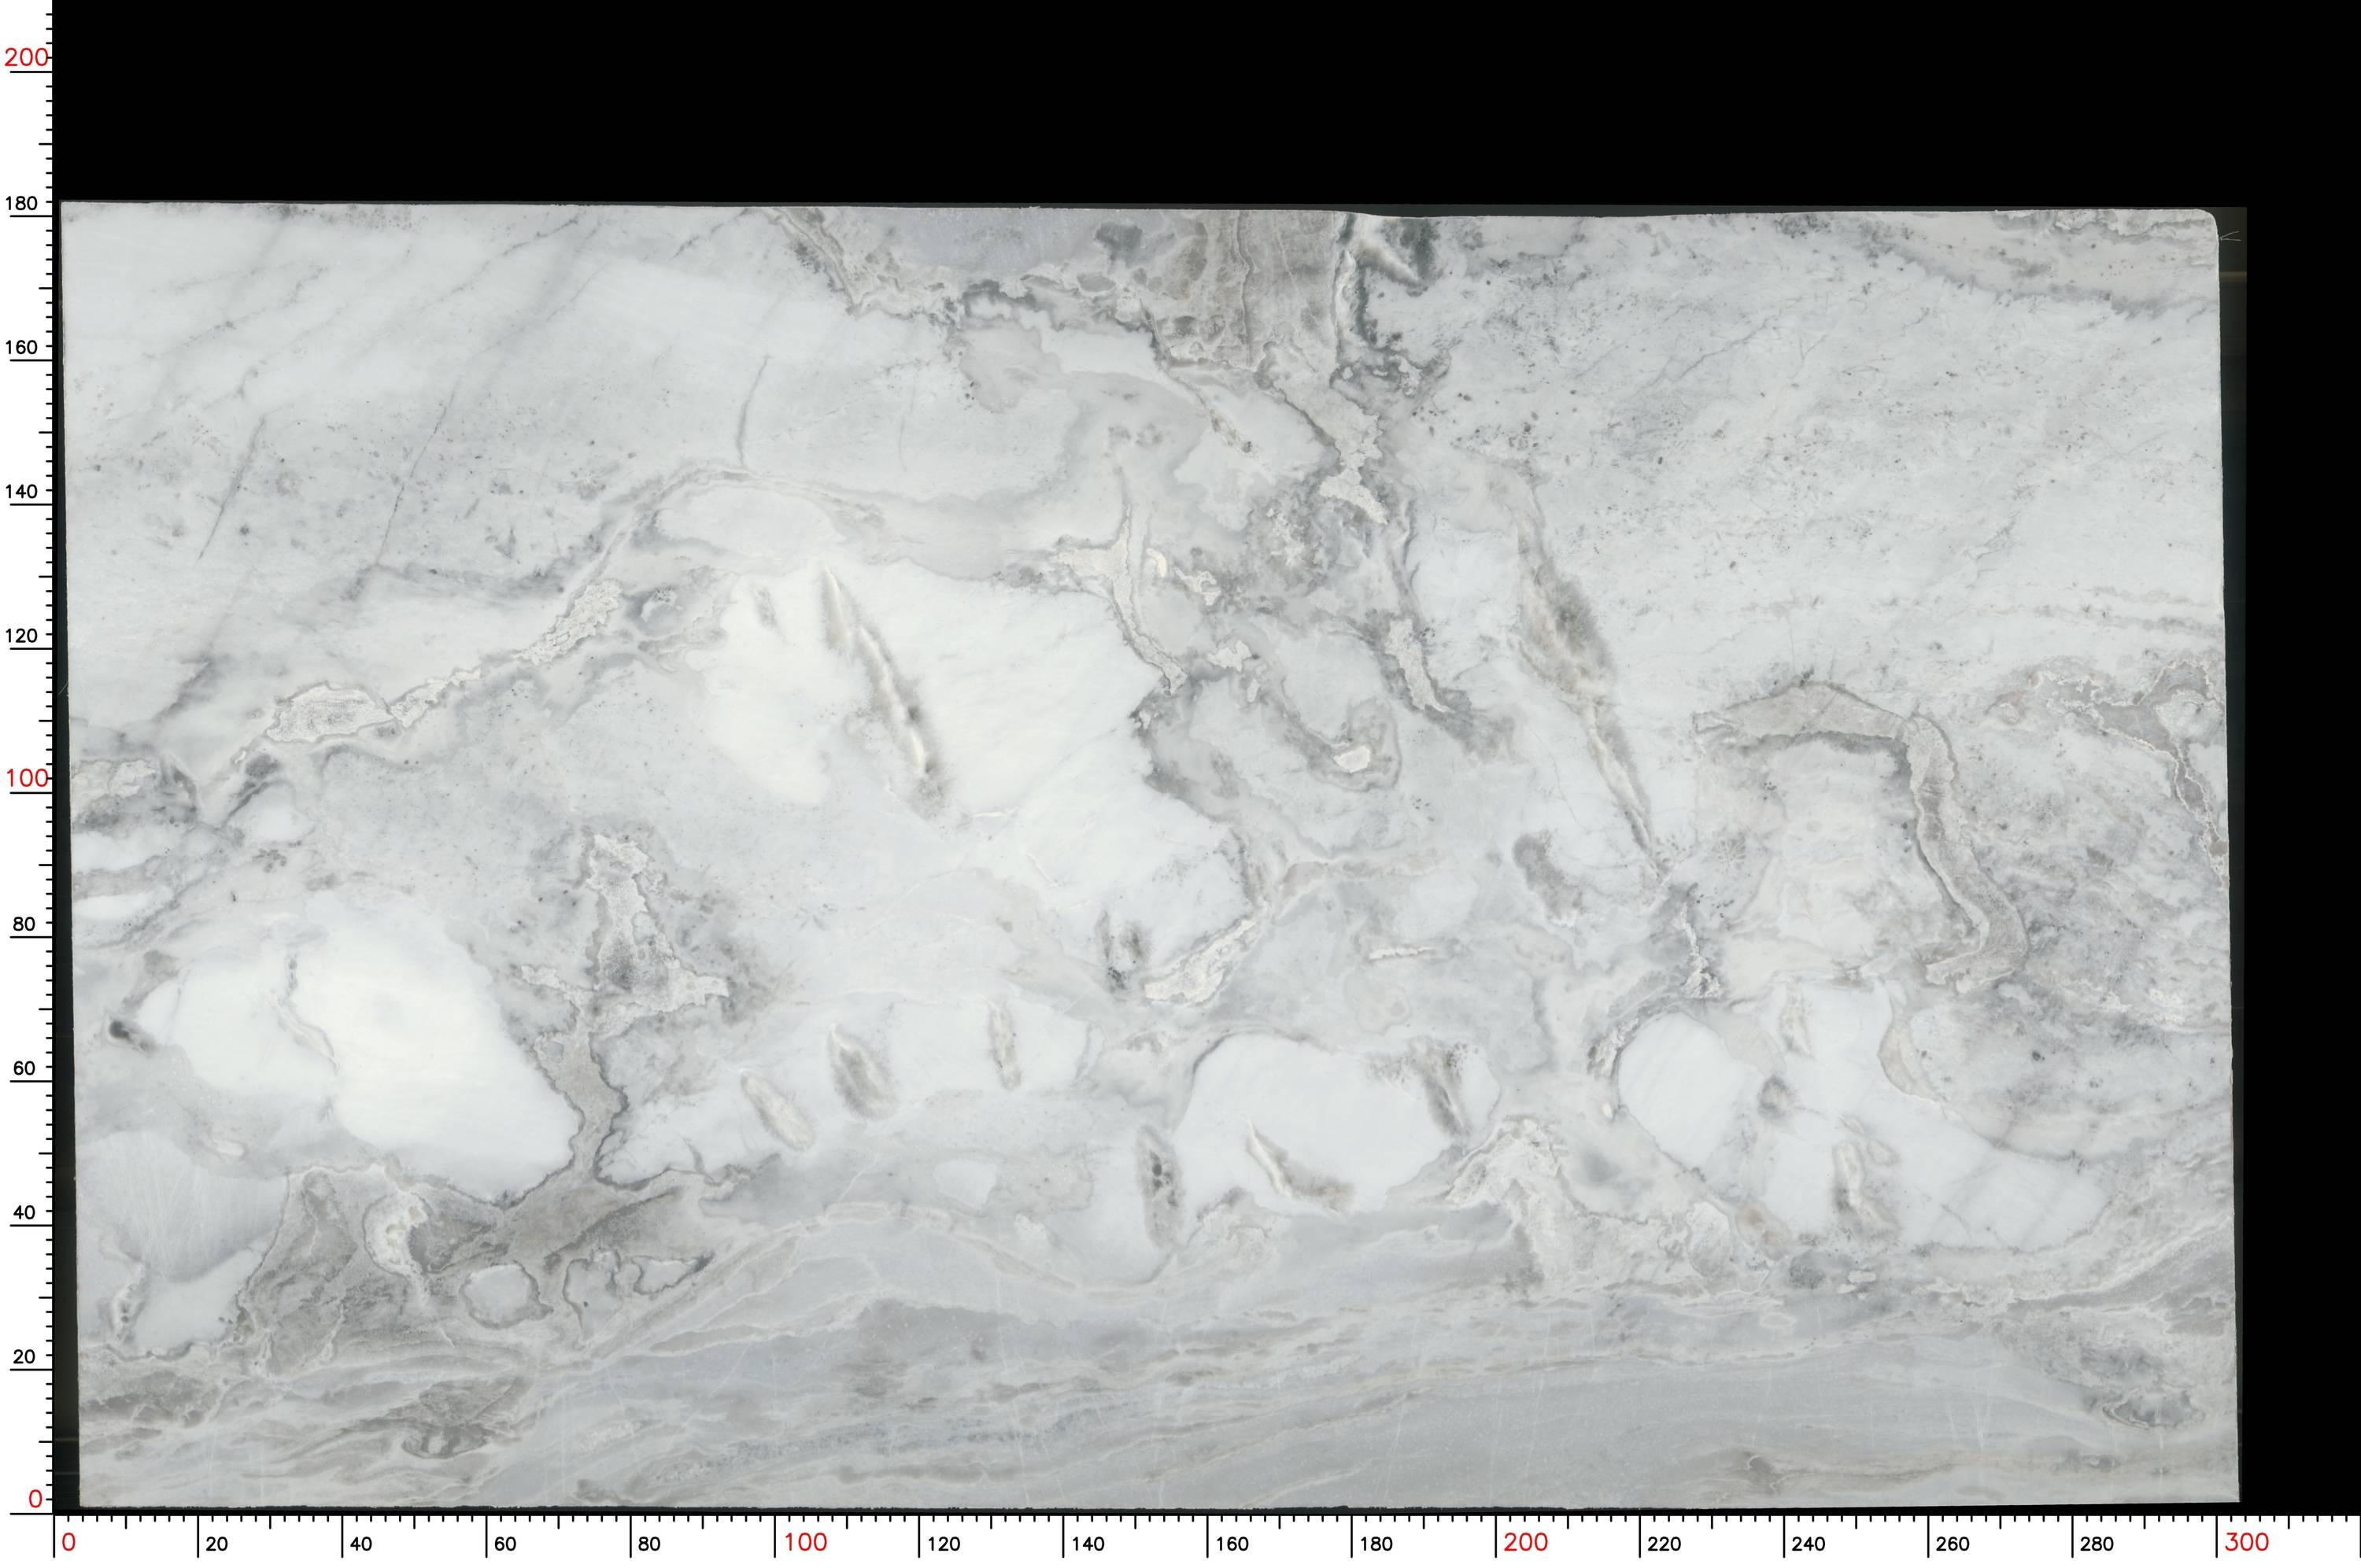Screen dimensions: 2361x1568
Task: Click red "100" on the vertical ruler
Action: click(27, 778)
